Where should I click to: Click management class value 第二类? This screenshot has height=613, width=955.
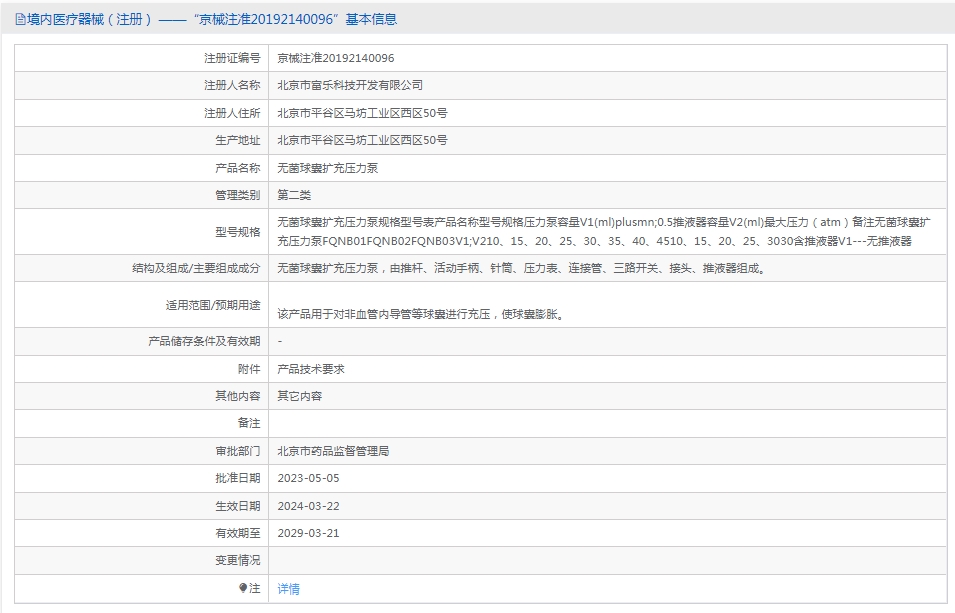coord(294,195)
